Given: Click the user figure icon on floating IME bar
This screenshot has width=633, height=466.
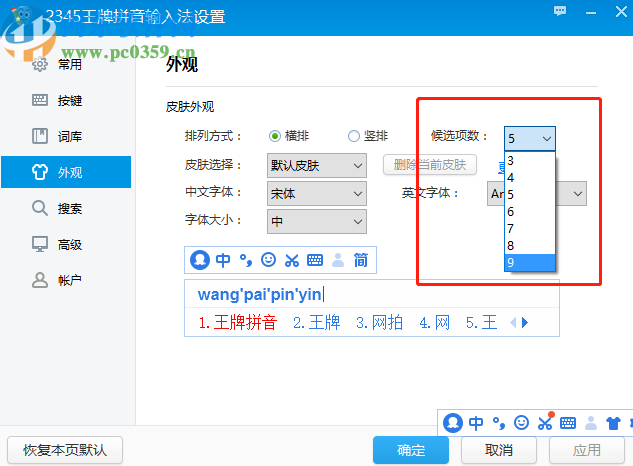Looking at the screenshot, I should pyautogui.click(x=591, y=423).
